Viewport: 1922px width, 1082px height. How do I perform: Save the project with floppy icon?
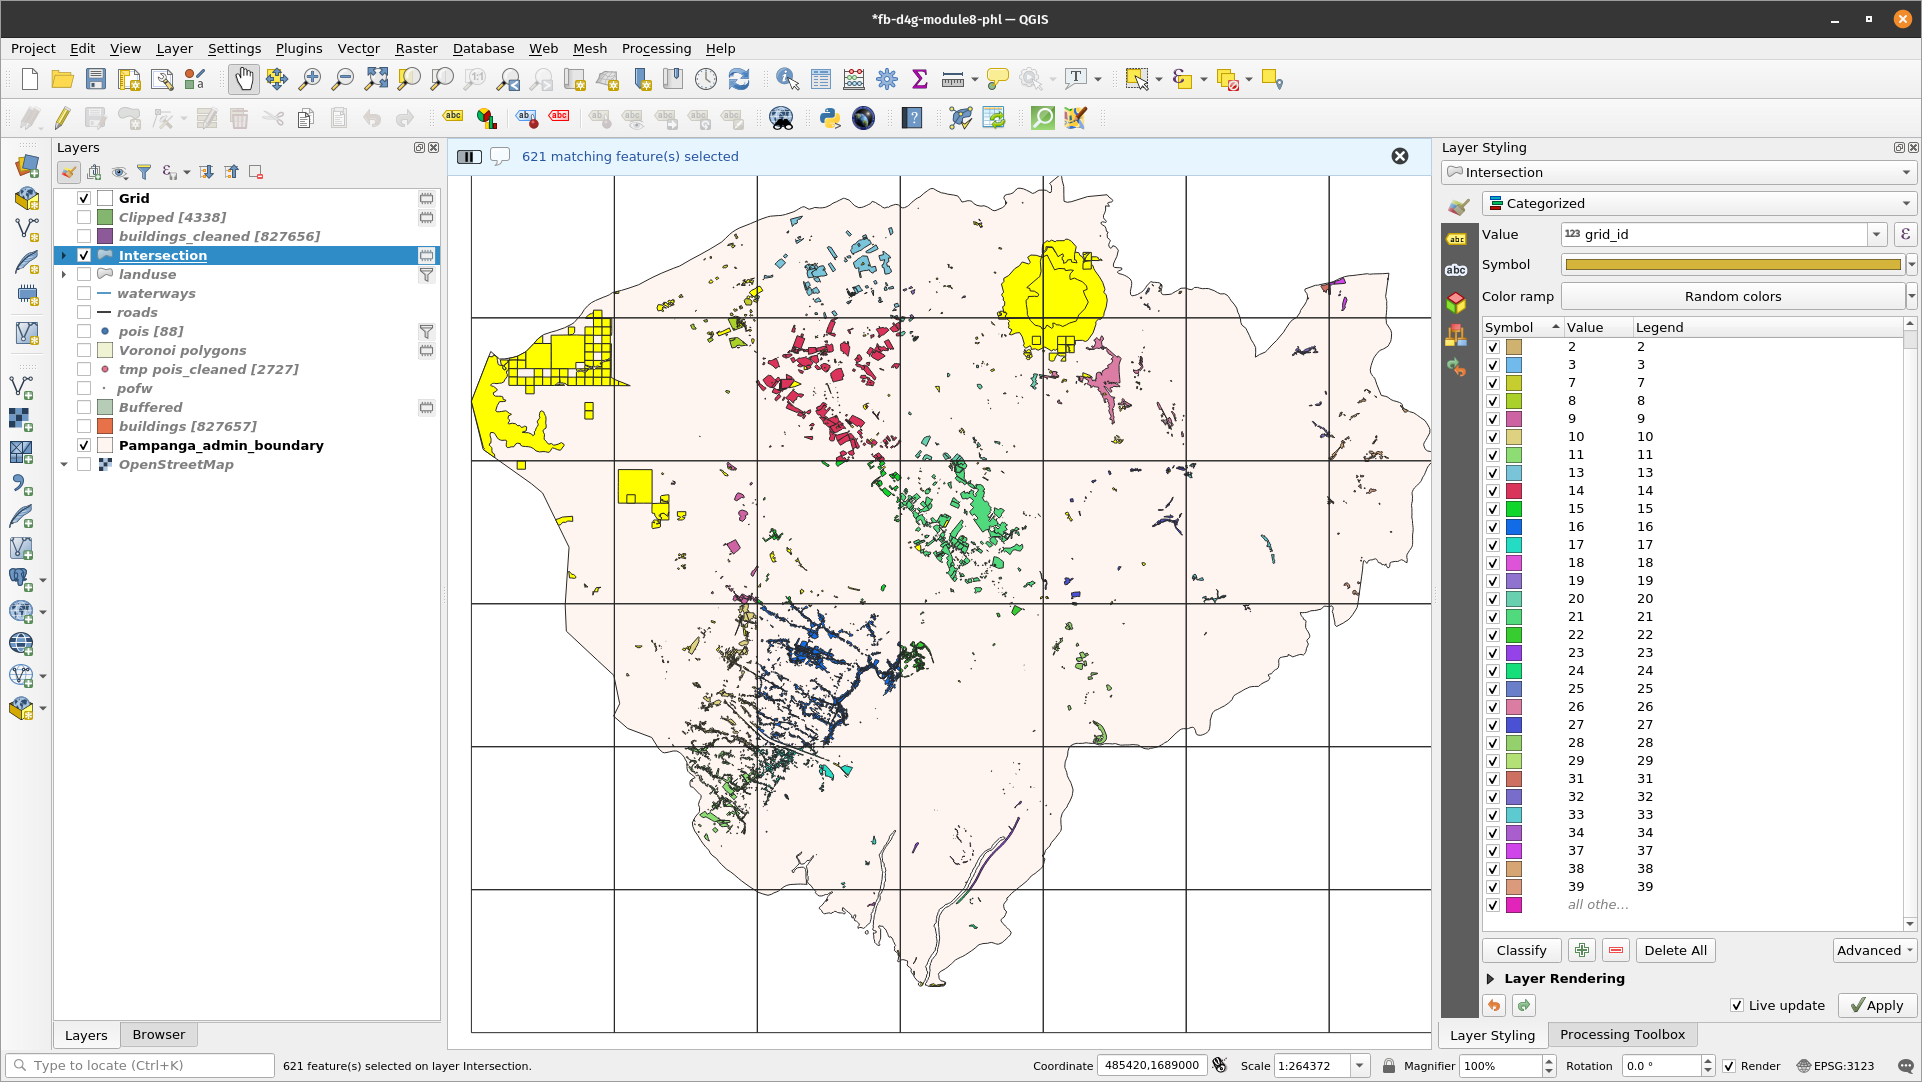click(x=95, y=80)
